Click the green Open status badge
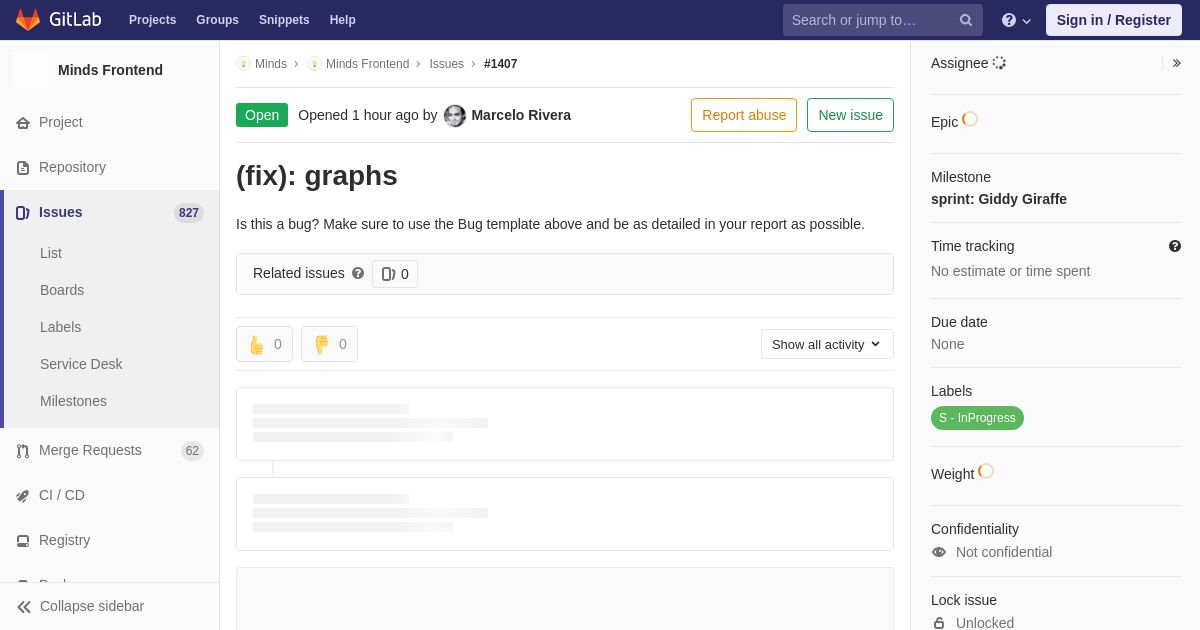The image size is (1200, 630). [262, 115]
